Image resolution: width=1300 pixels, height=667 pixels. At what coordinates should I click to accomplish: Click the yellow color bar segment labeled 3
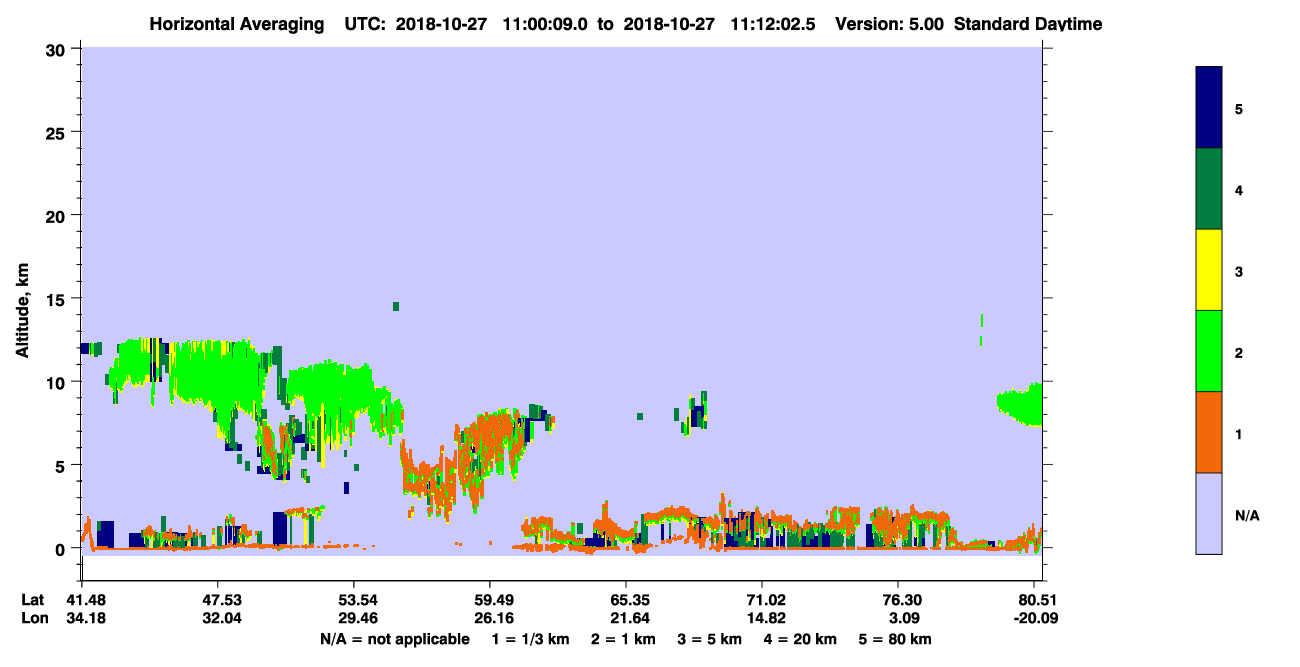(x=1209, y=270)
